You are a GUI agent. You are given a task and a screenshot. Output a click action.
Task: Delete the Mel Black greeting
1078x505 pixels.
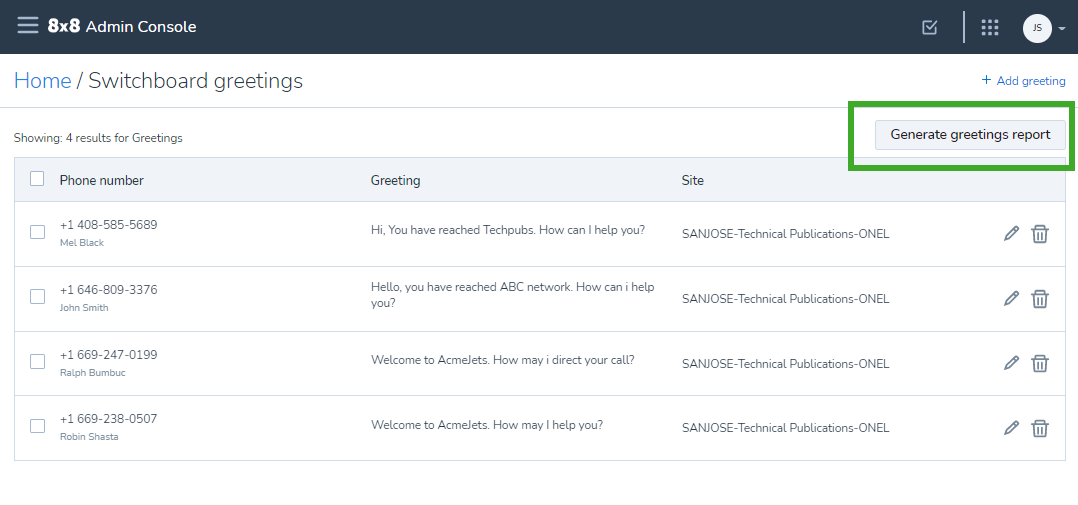click(x=1040, y=234)
